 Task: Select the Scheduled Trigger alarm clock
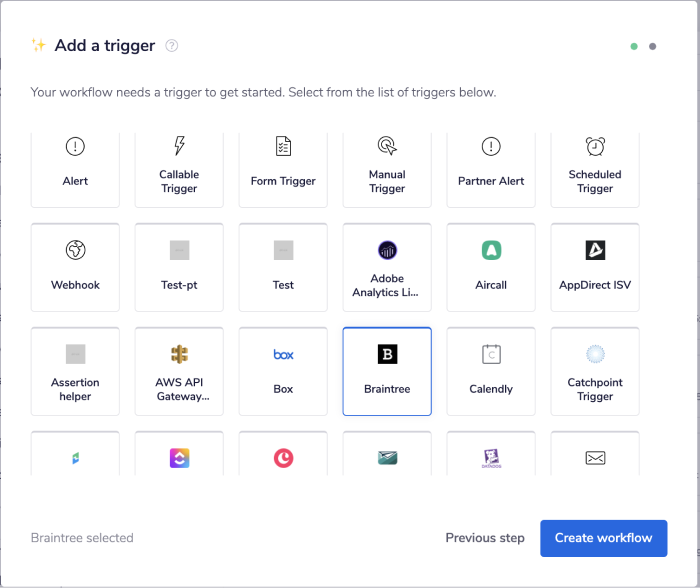pos(595,147)
